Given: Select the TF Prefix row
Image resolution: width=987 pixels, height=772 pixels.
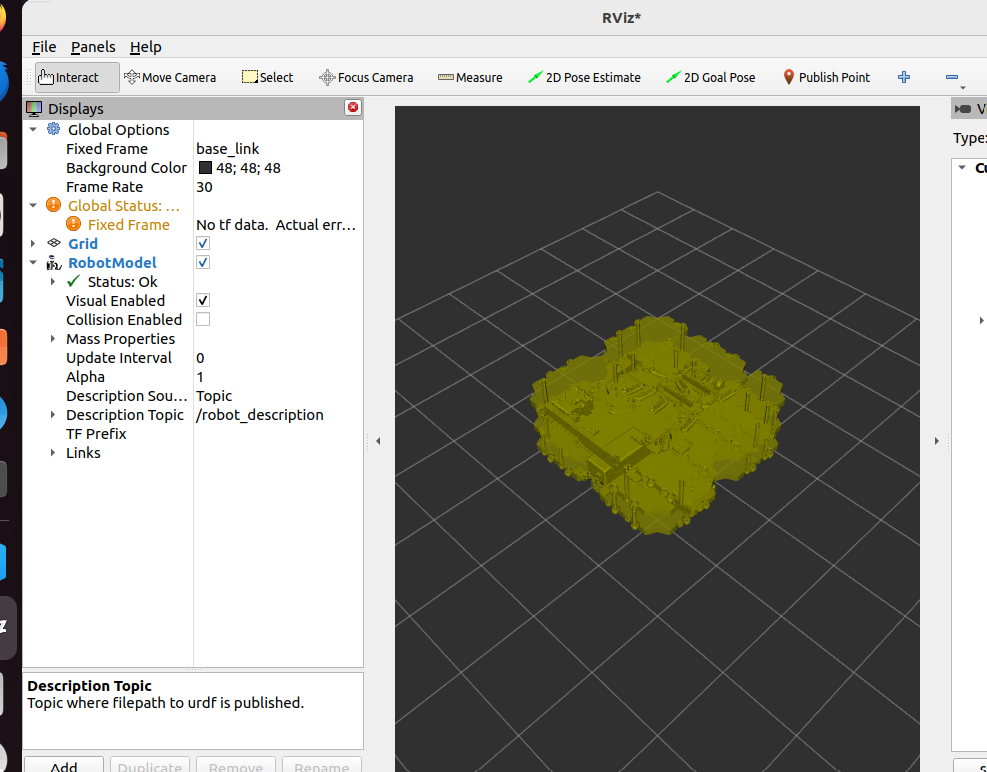Looking at the screenshot, I should click(x=193, y=434).
